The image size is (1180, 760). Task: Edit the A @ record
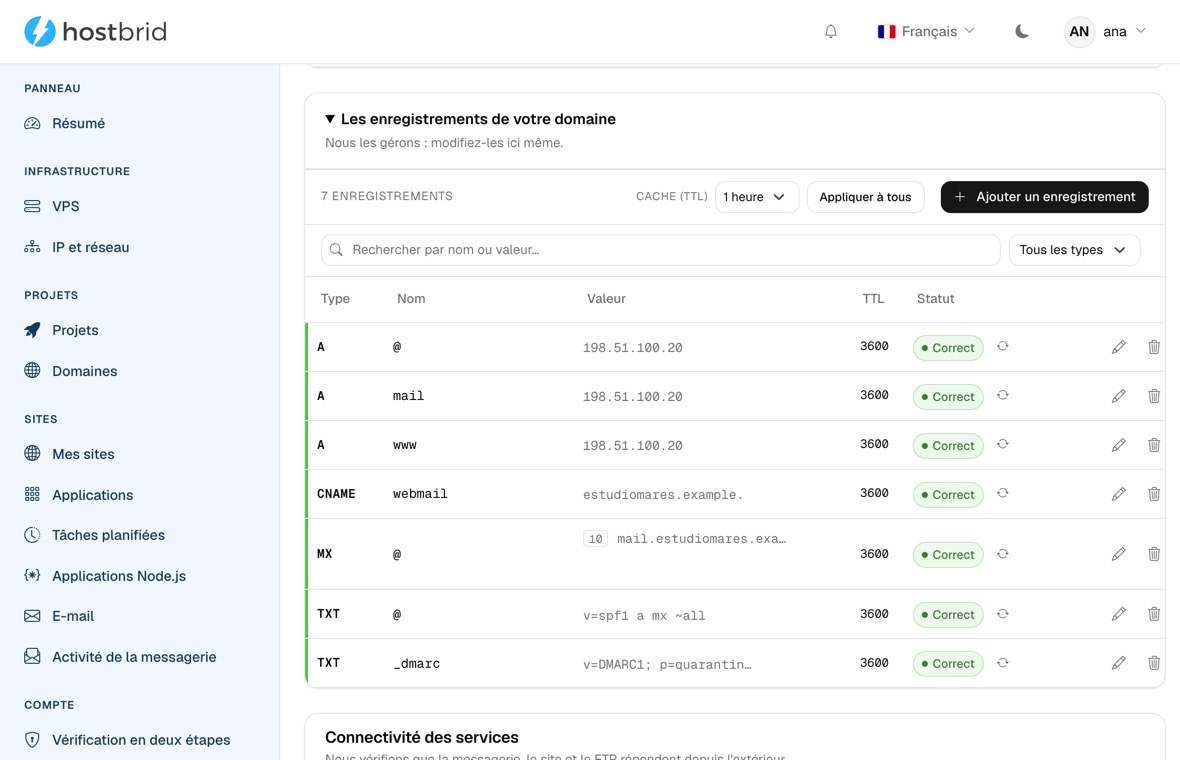coord(1118,347)
